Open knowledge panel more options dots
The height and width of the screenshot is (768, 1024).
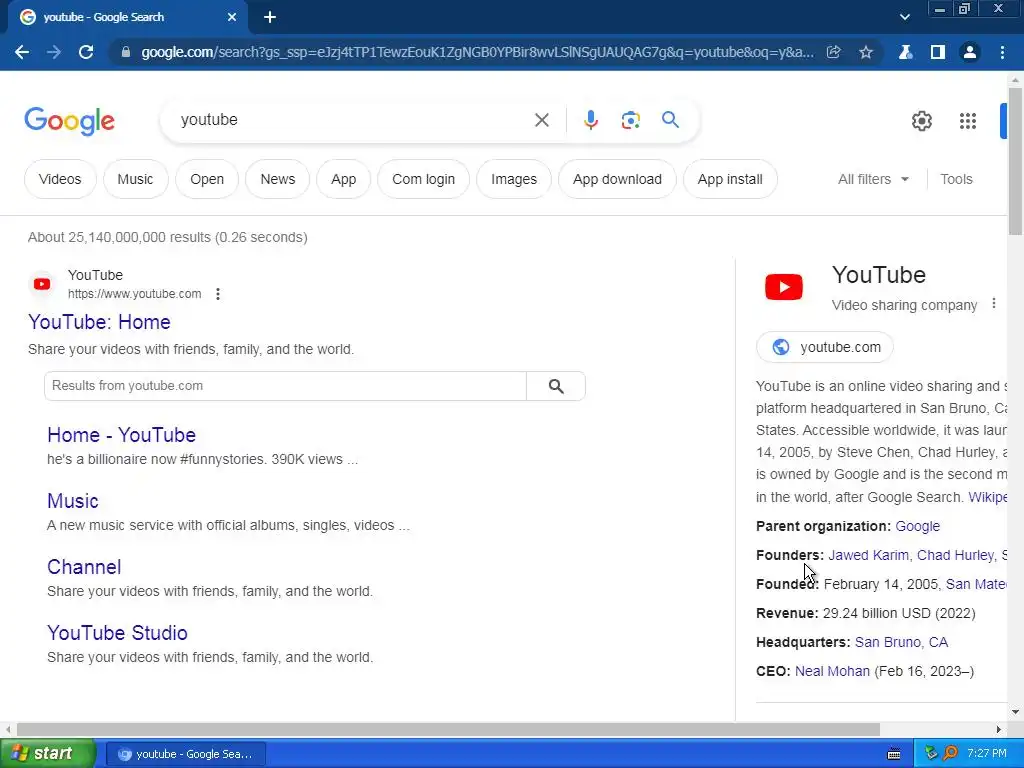[x=994, y=304]
